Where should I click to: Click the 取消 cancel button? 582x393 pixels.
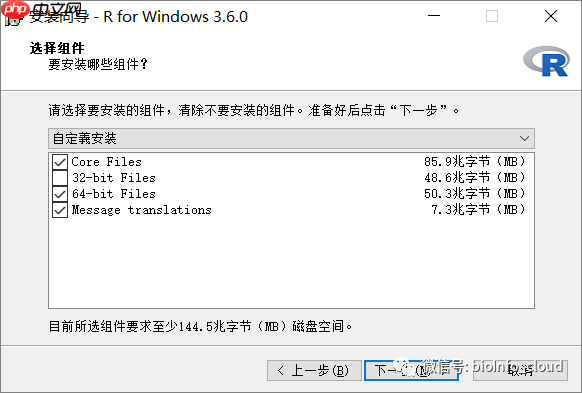point(520,370)
